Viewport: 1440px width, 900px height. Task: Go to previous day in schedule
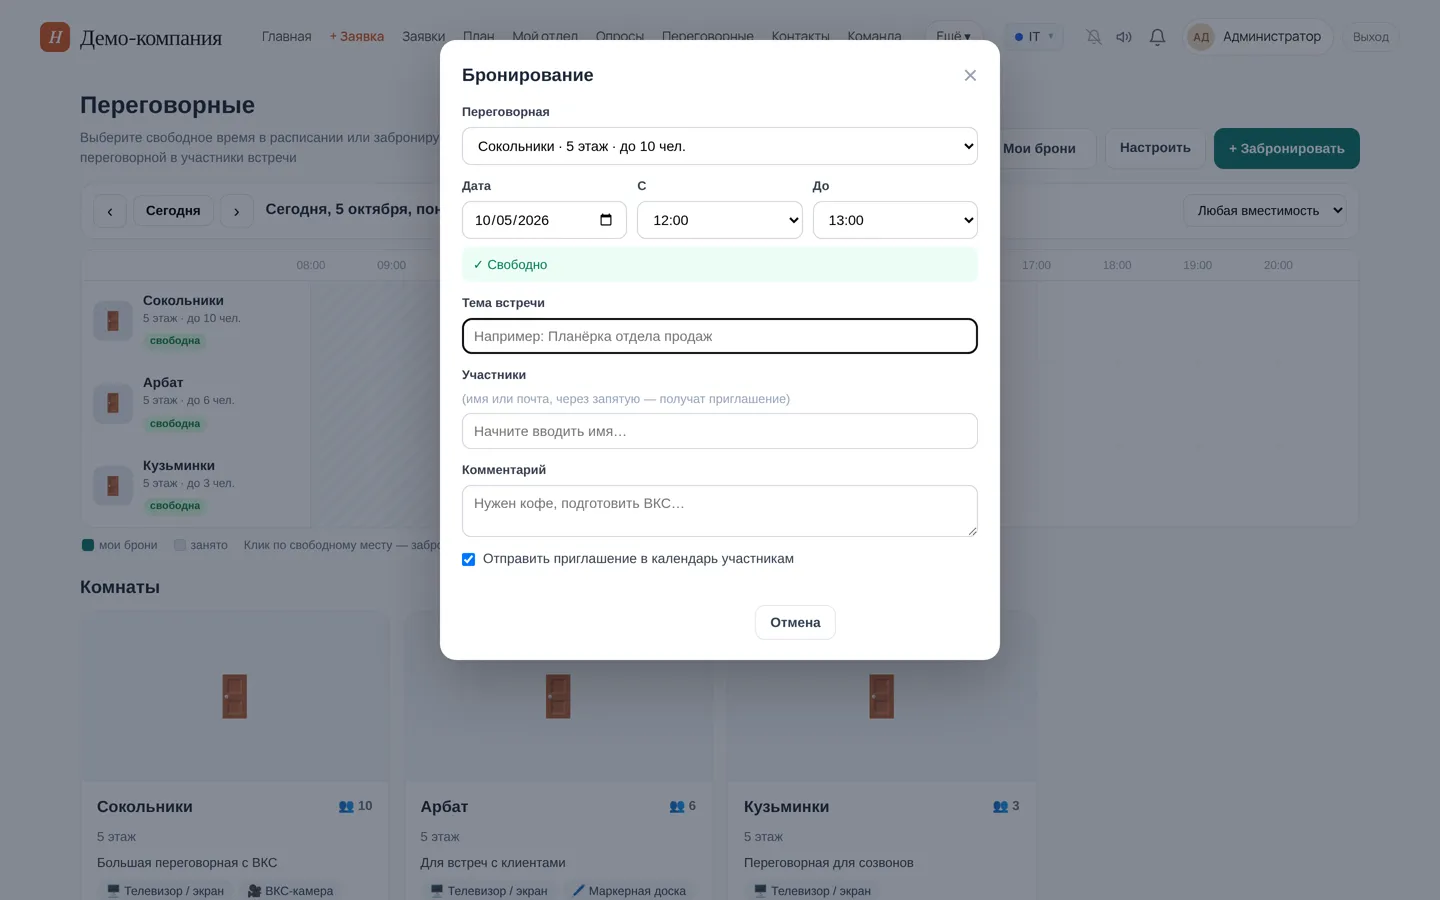(110, 211)
